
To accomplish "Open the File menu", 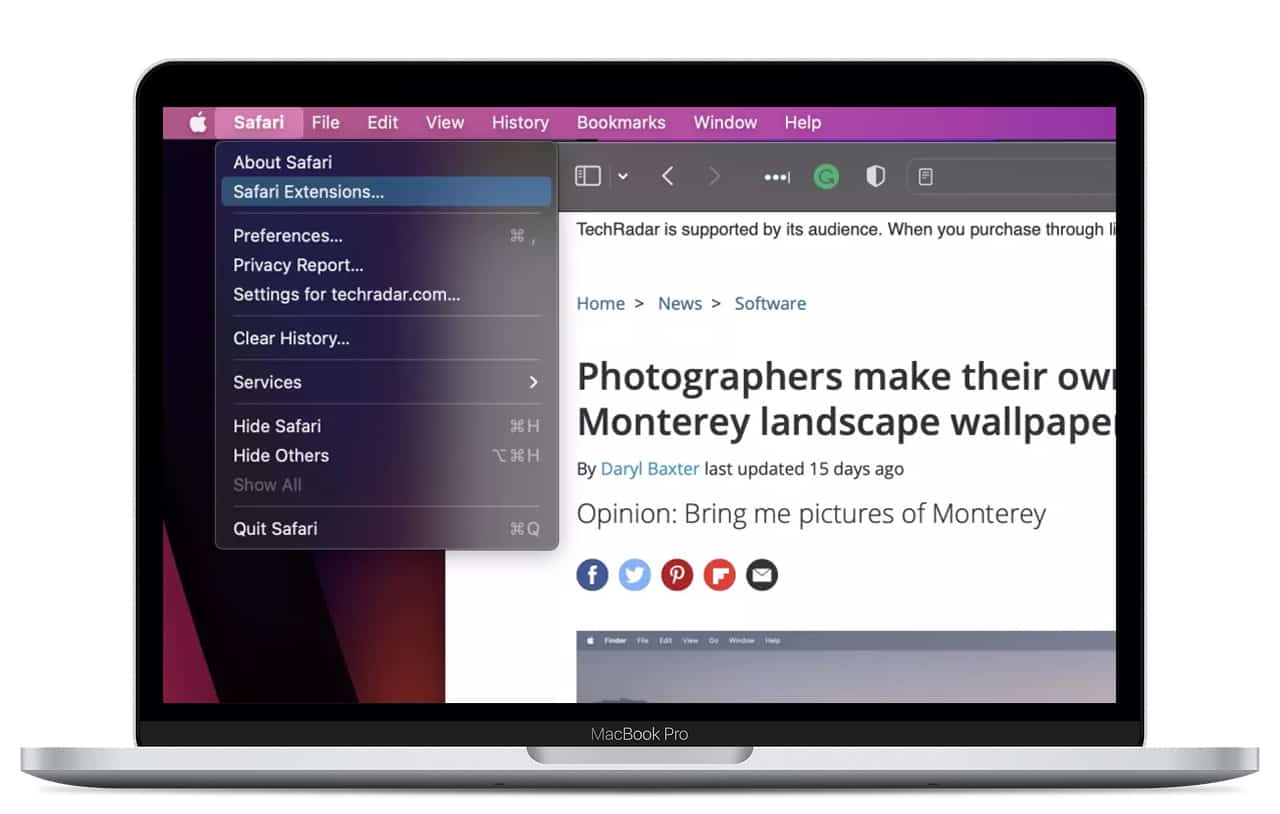I will pyautogui.click(x=325, y=122).
